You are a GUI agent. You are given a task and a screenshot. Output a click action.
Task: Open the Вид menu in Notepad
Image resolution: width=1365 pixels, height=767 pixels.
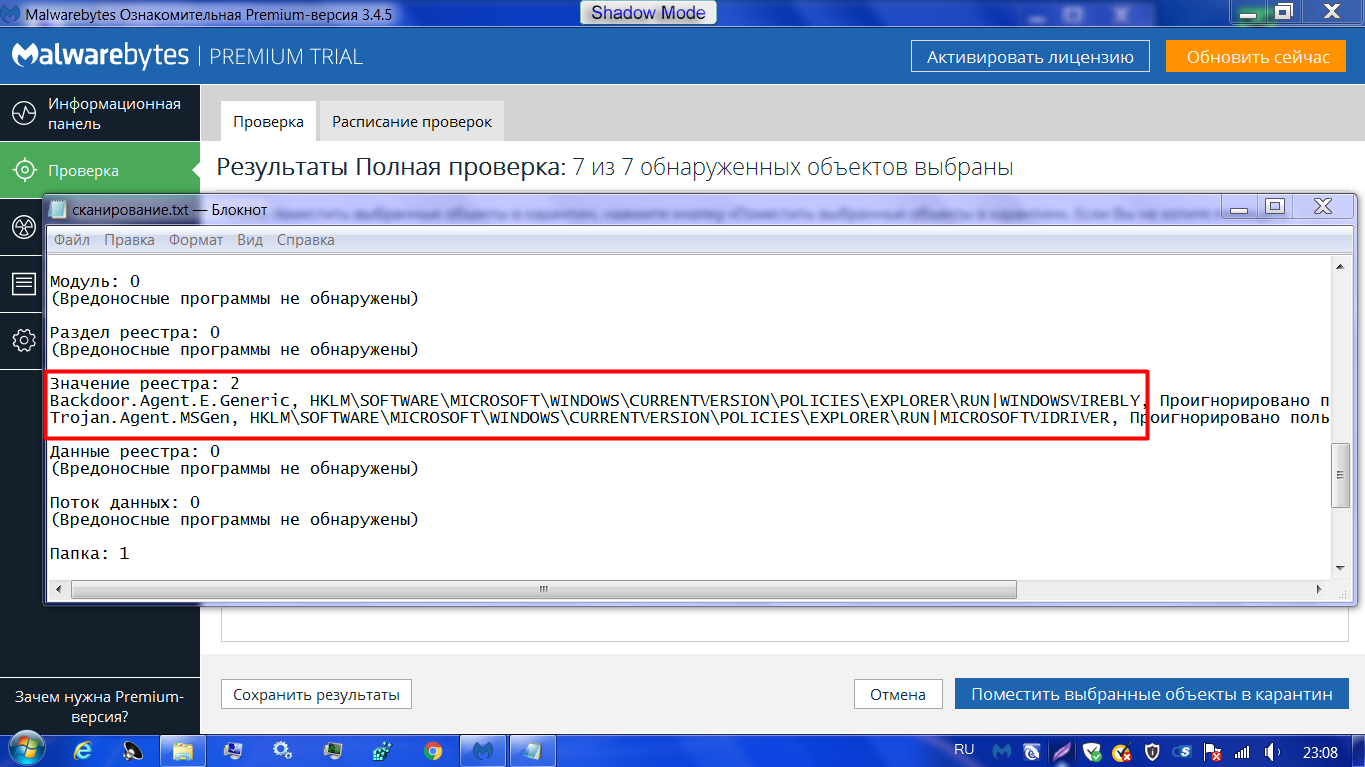250,240
